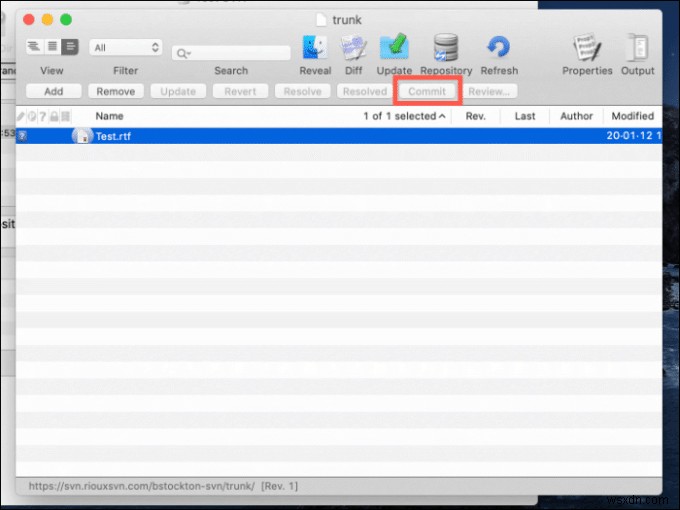680x510 pixels.
Task: Refresh the working copy
Action: (499, 47)
